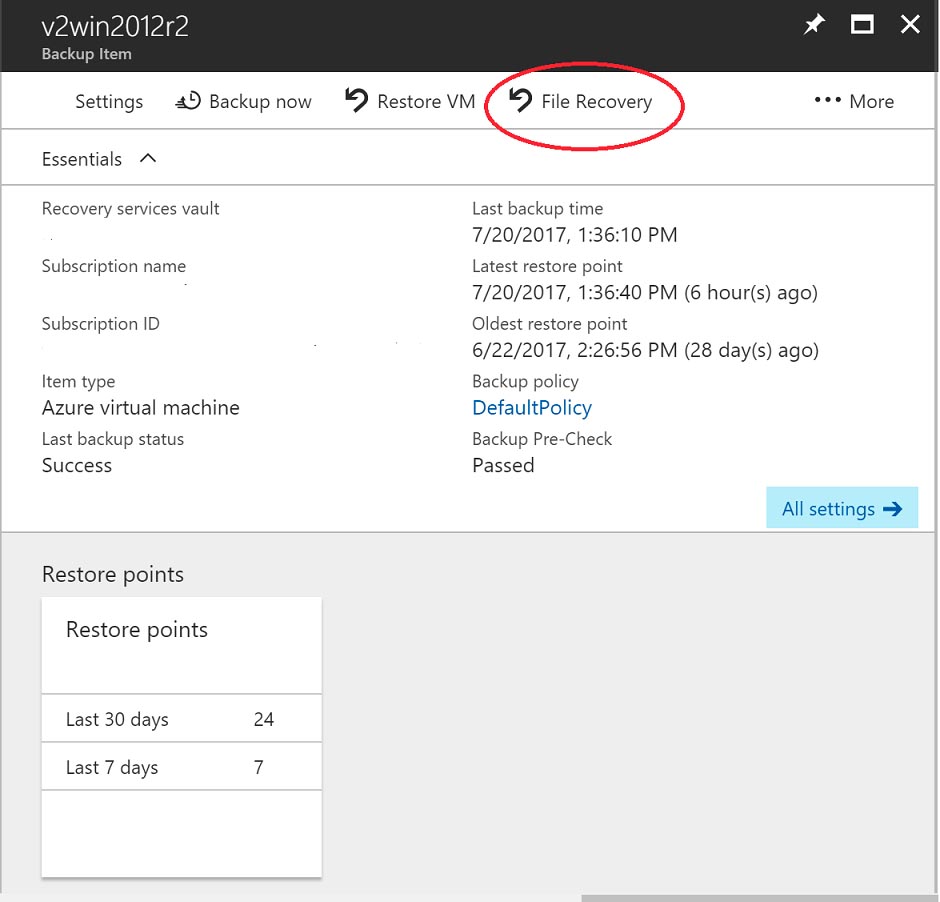
Task: Open File Recovery from the toolbar
Action: point(595,101)
